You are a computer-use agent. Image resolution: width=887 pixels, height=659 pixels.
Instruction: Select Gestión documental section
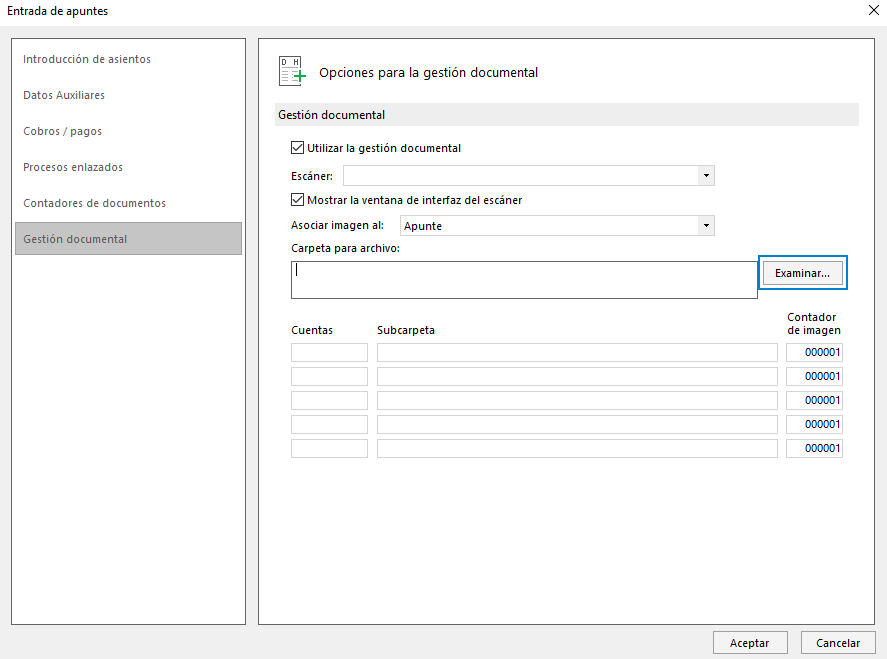click(x=128, y=239)
